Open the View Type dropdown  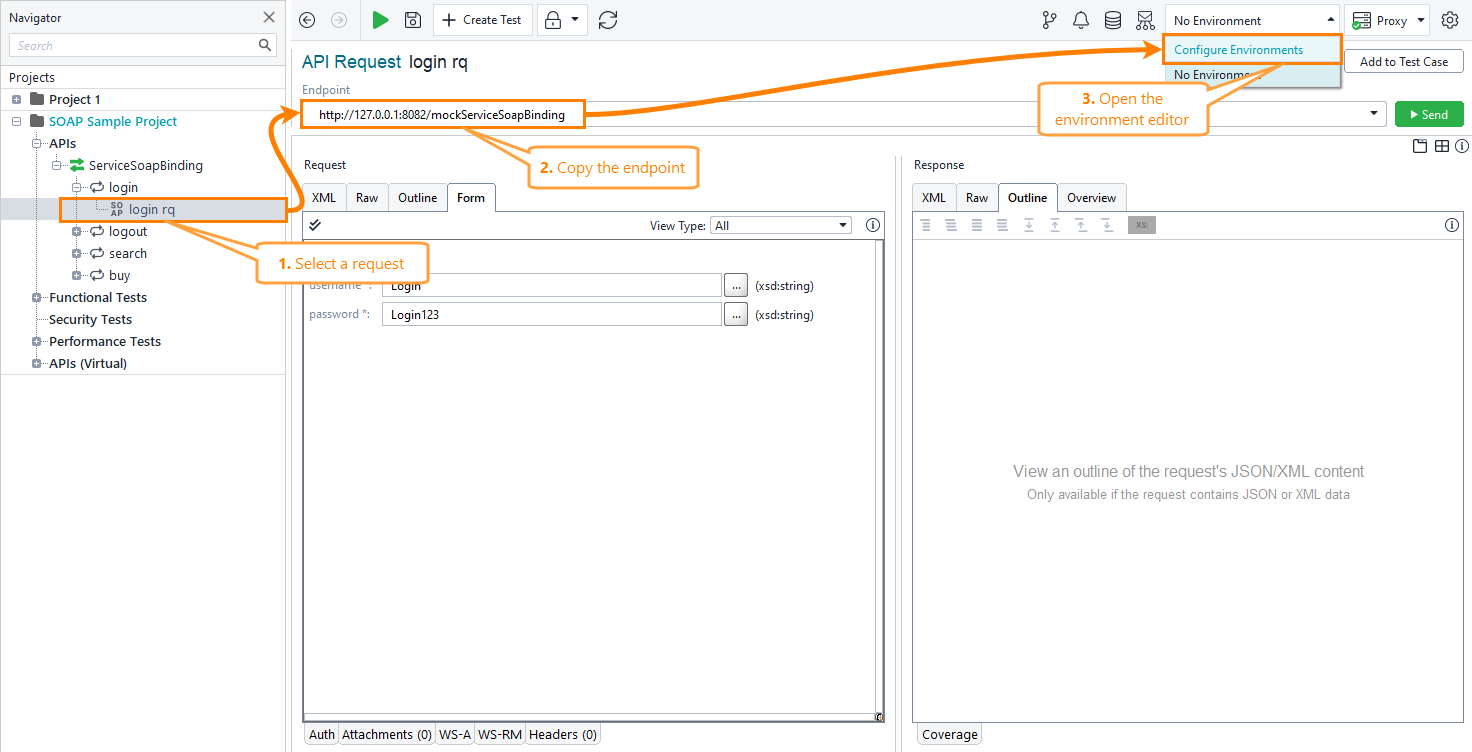pos(780,226)
